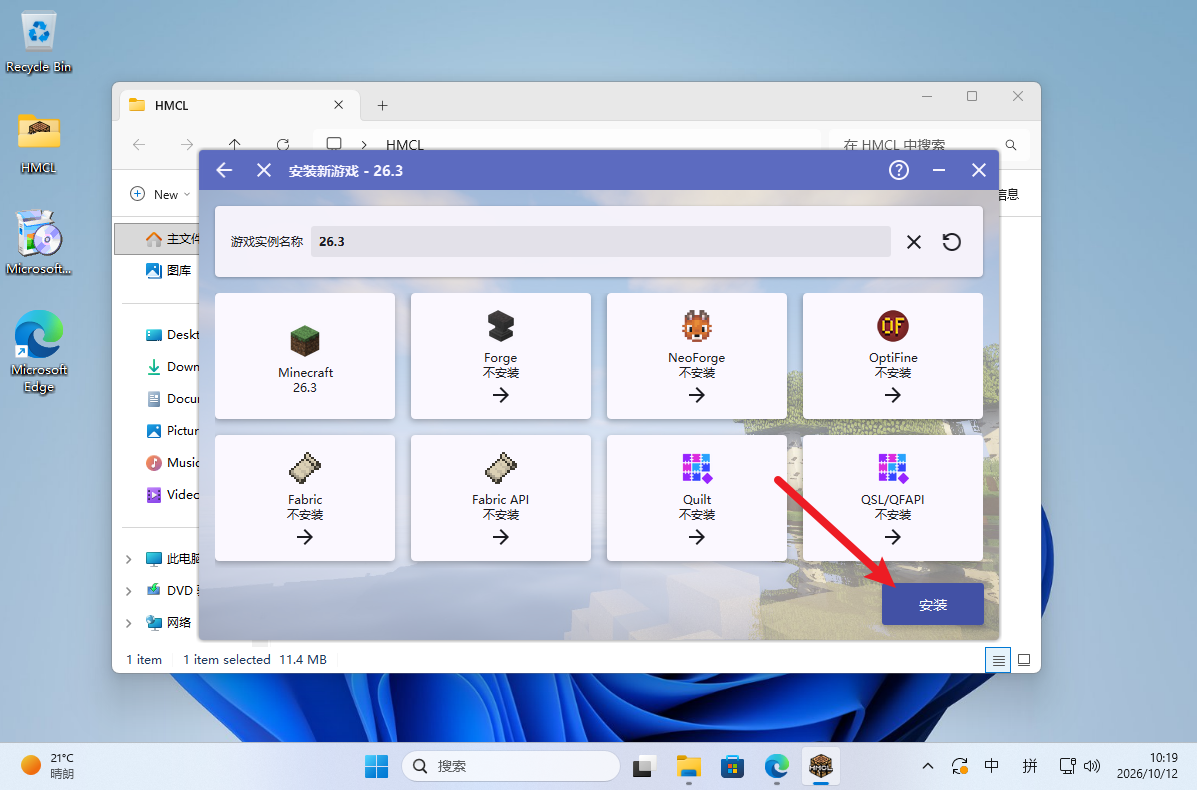Expand the 网络 tree node
The width and height of the screenshot is (1197, 790).
point(128,623)
